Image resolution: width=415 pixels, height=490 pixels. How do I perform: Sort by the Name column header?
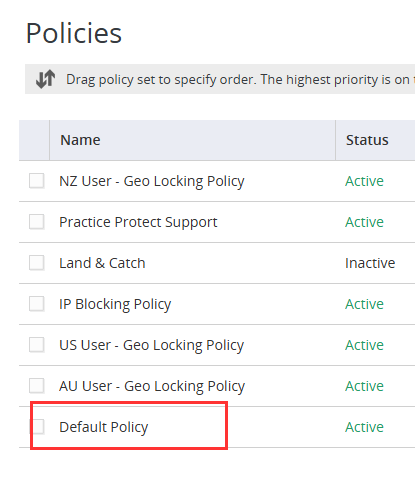tap(80, 140)
